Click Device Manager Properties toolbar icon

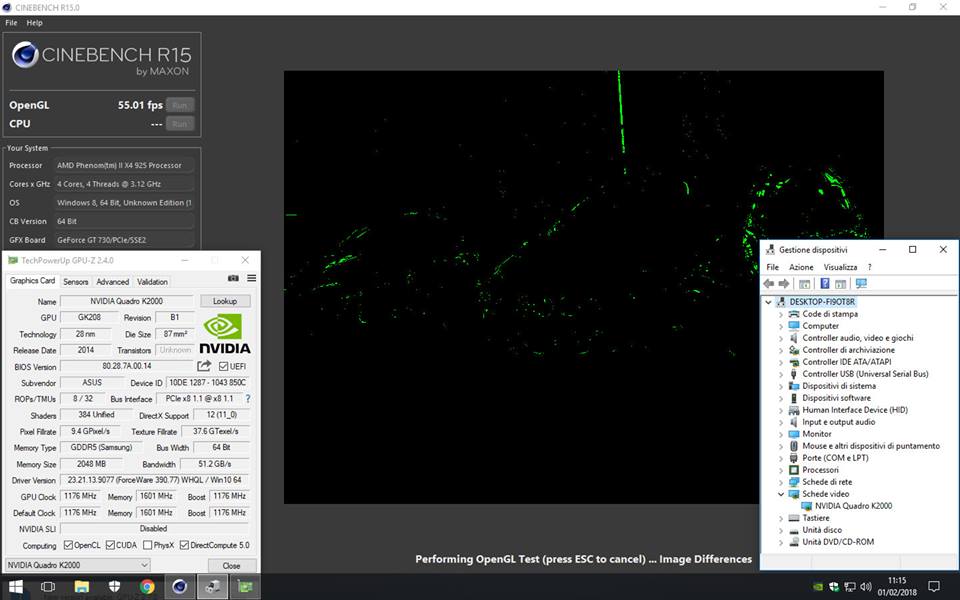[841, 283]
